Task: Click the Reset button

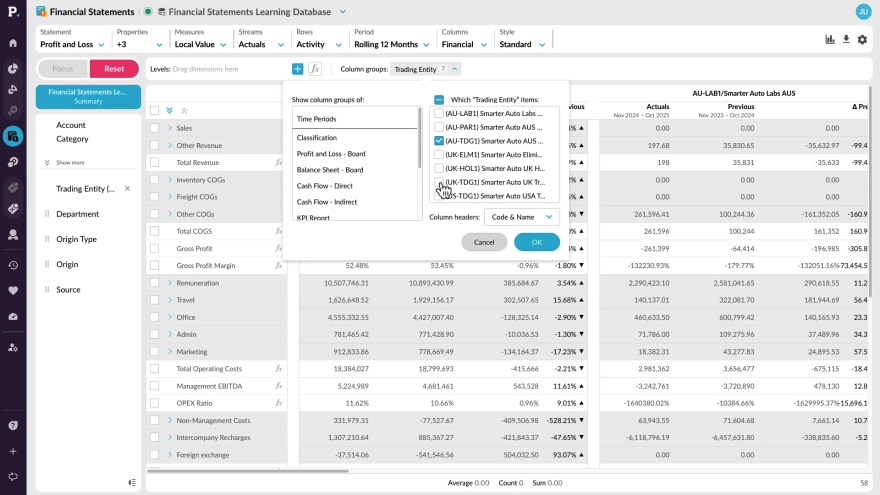Action: click(114, 68)
